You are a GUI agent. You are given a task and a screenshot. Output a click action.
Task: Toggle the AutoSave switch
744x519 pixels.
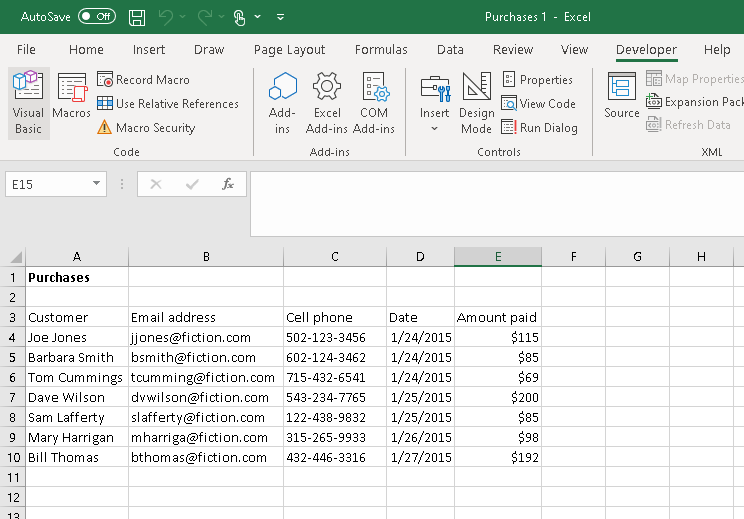click(96, 17)
